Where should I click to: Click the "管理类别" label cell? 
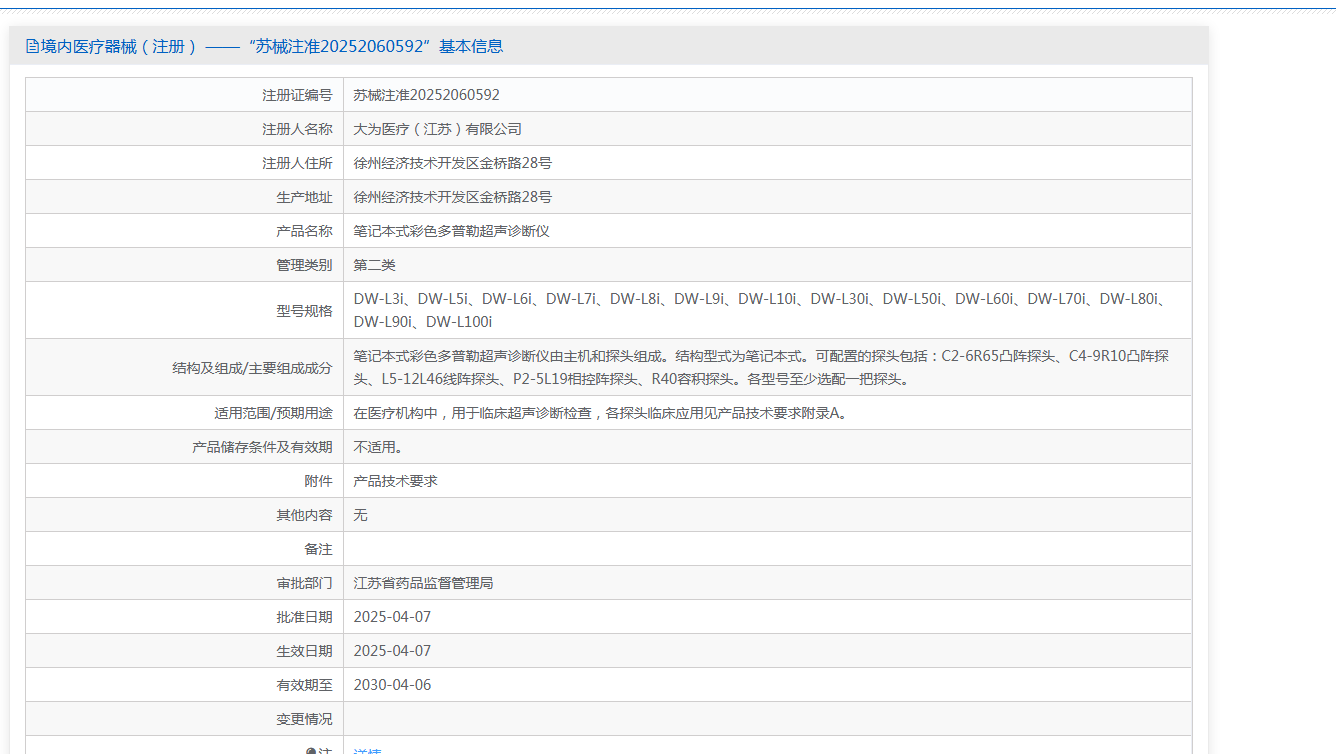coord(185,265)
